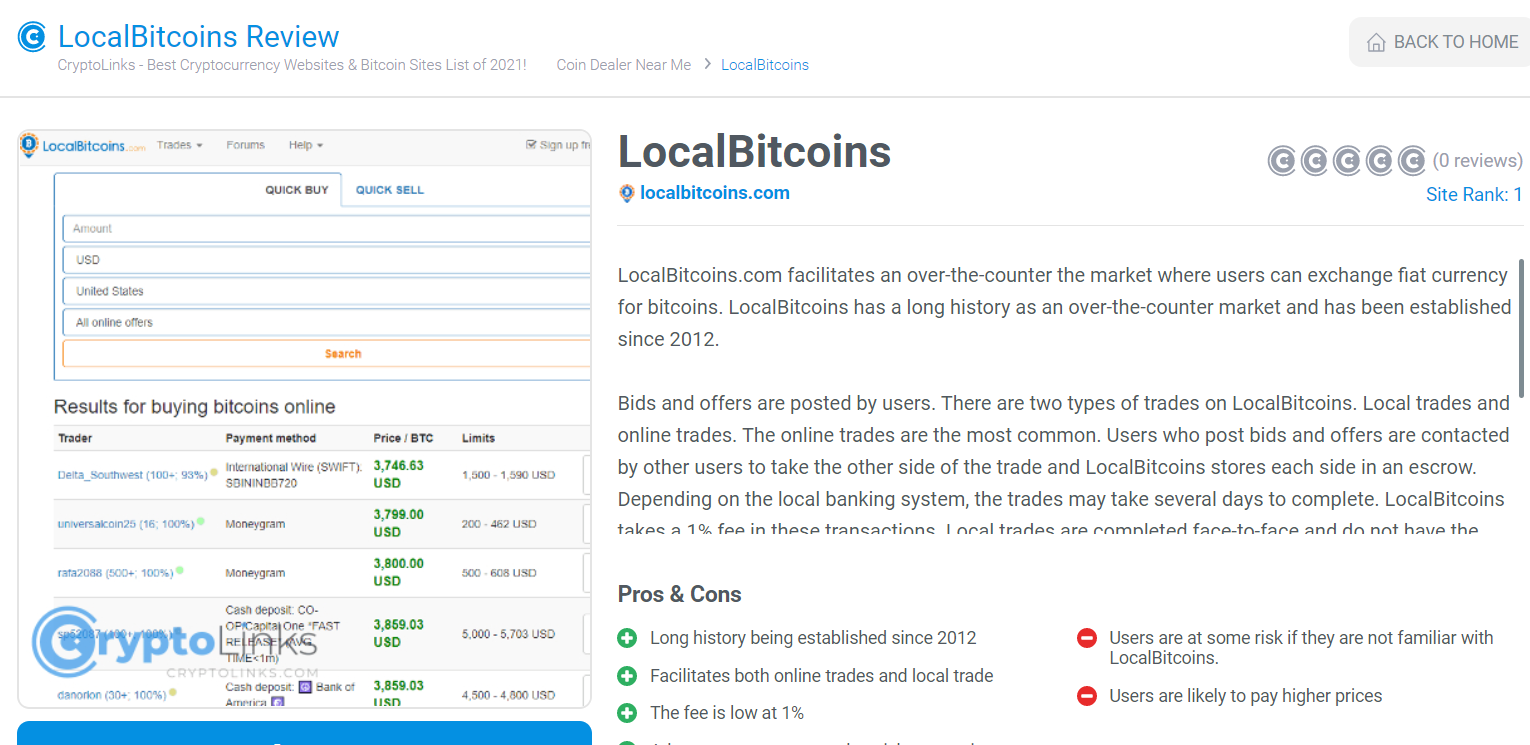
Task: Open the Forums menu item
Action: click(x=245, y=144)
